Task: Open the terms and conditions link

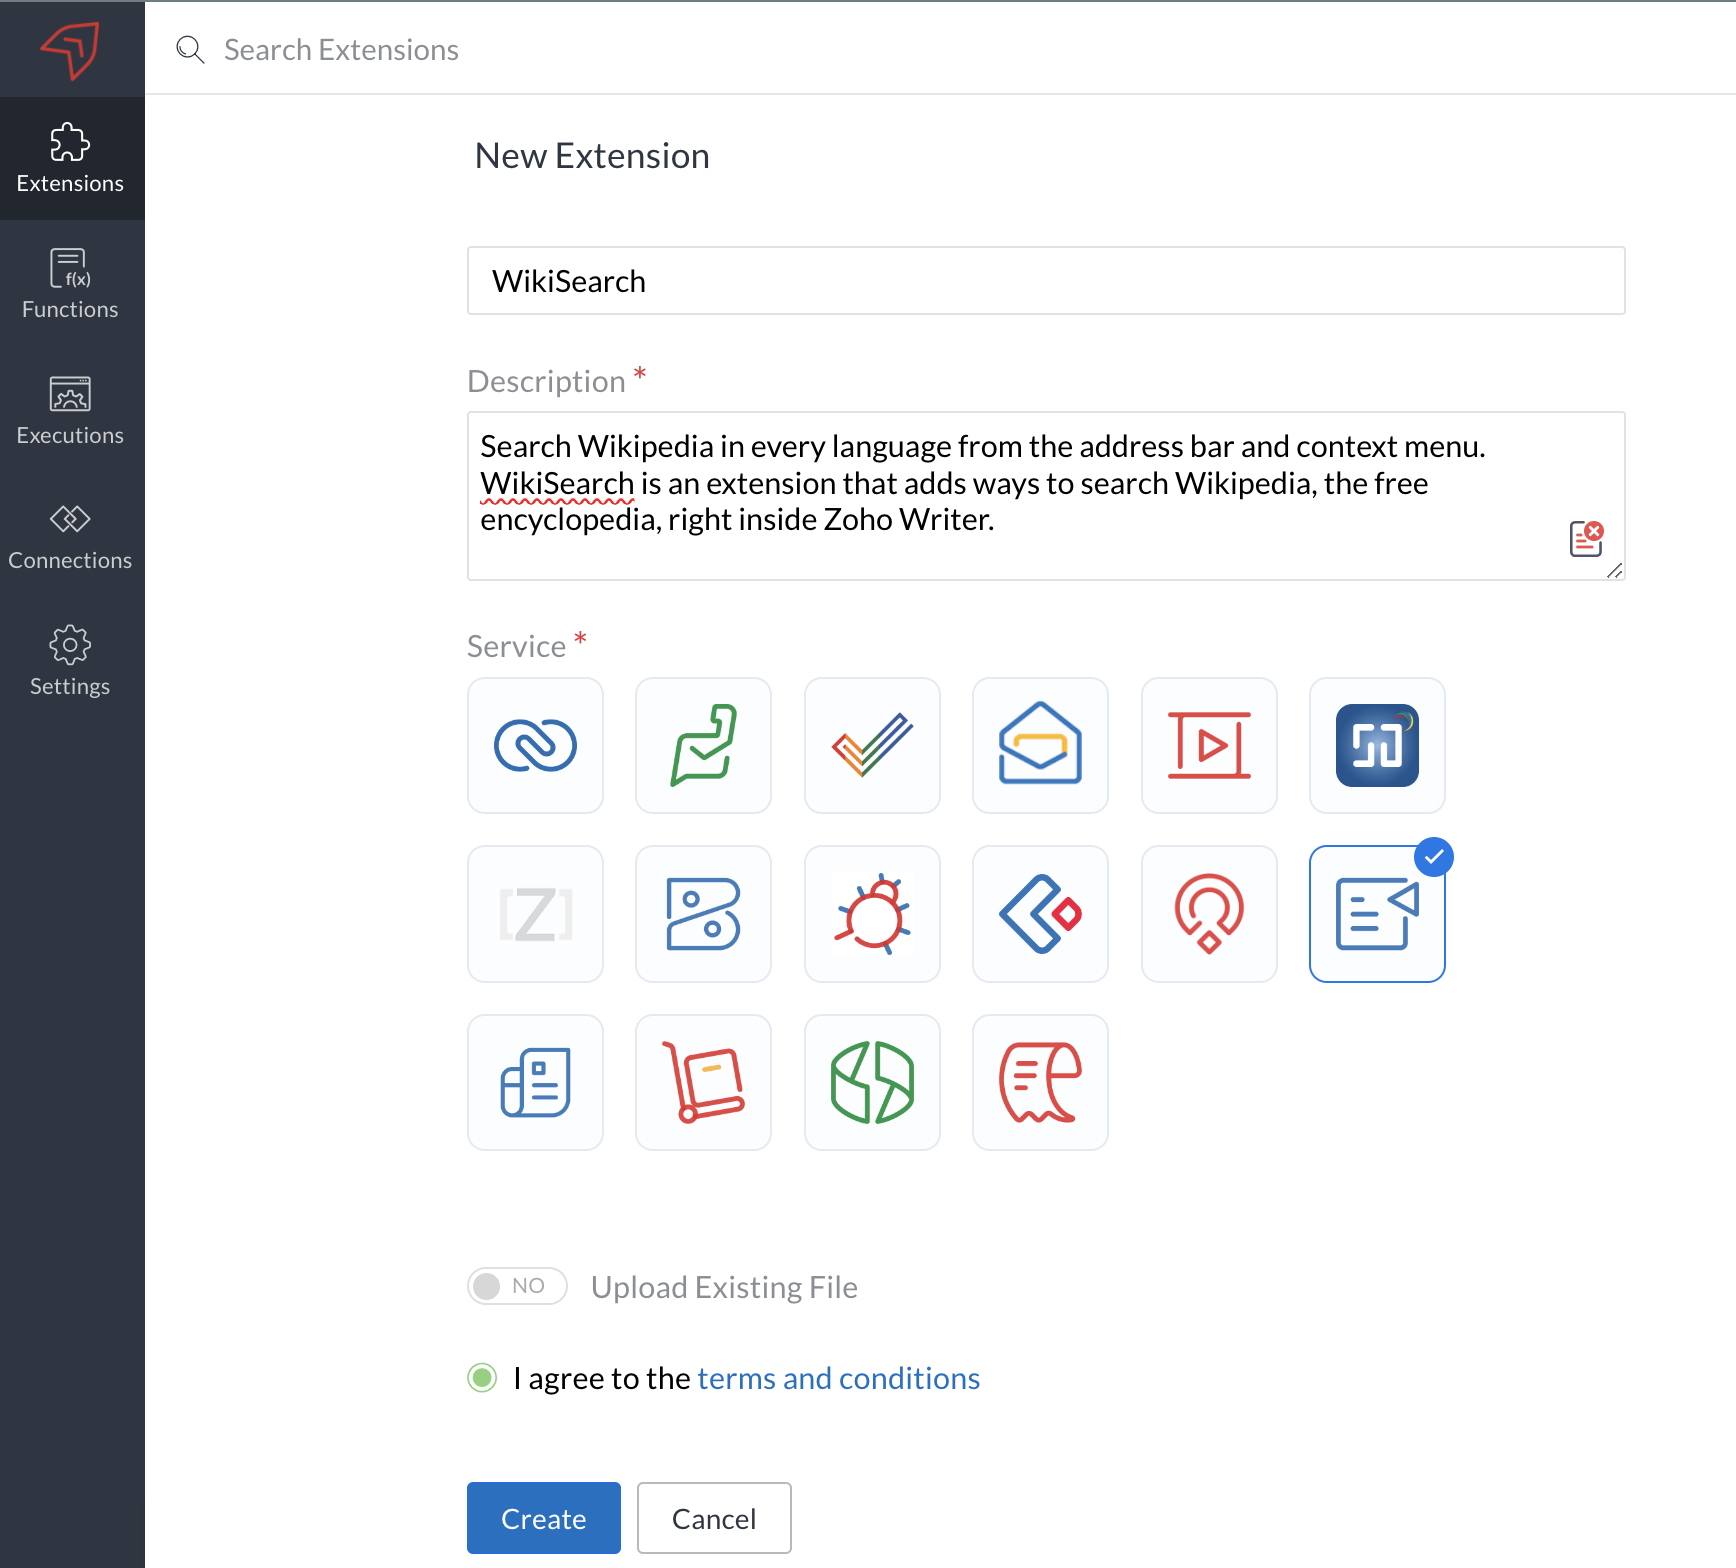Action: click(838, 1378)
